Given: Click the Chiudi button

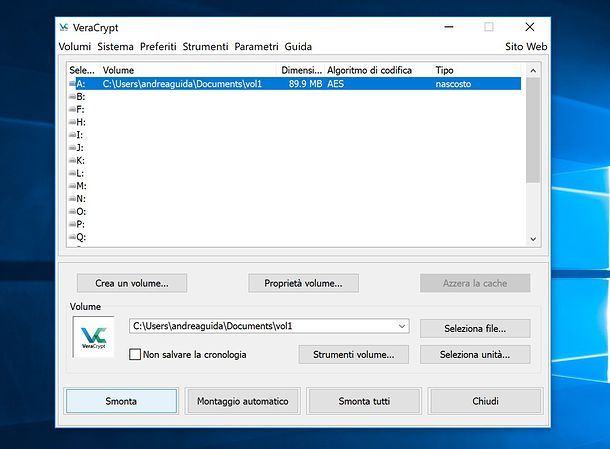Looking at the screenshot, I should pos(486,401).
